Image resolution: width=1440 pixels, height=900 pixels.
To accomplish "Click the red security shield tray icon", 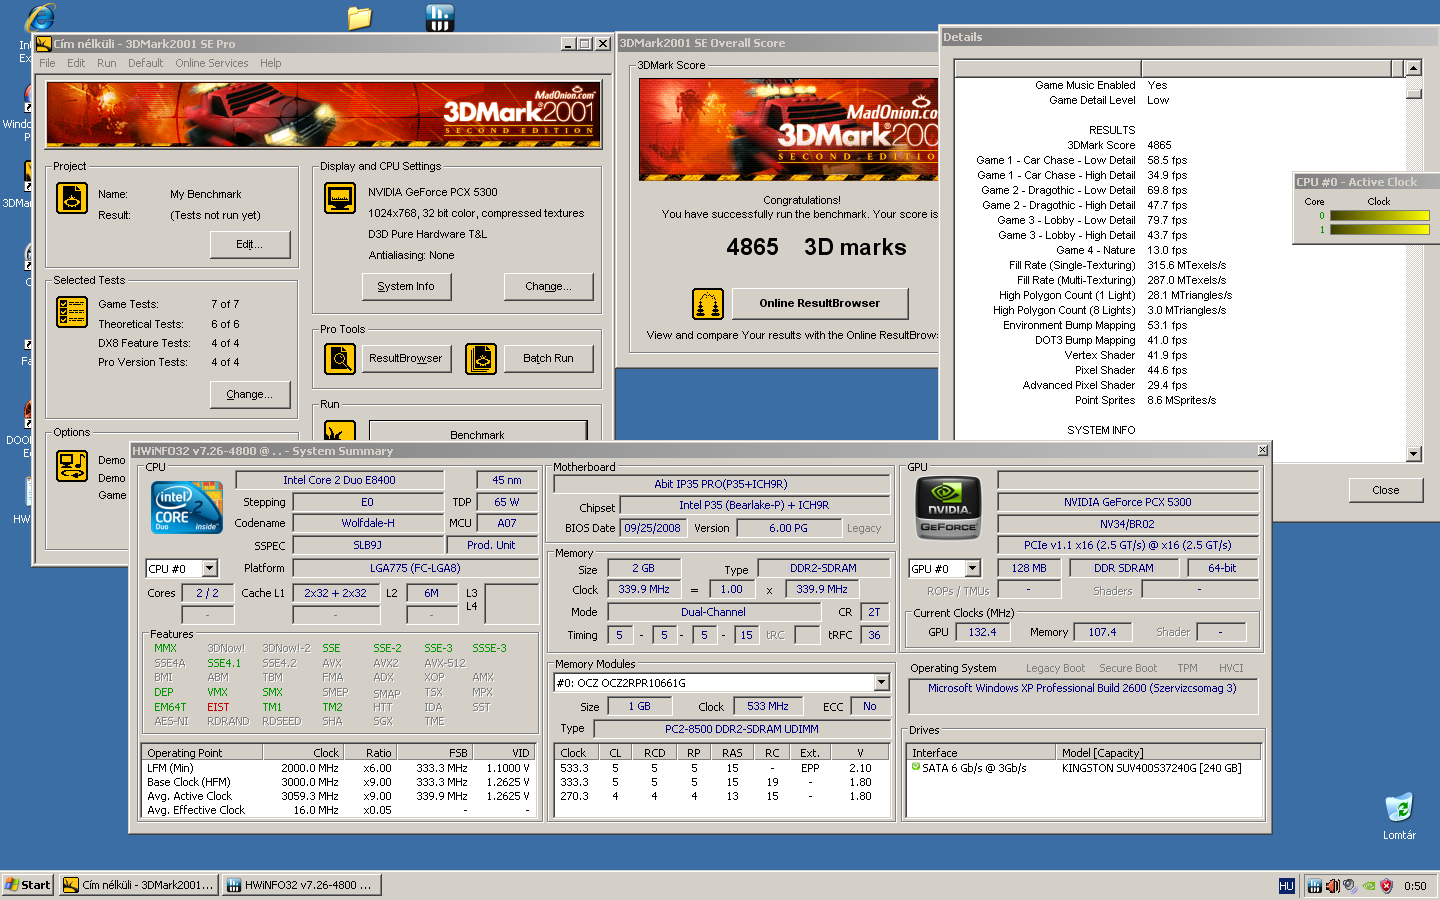I will [1386, 886].
